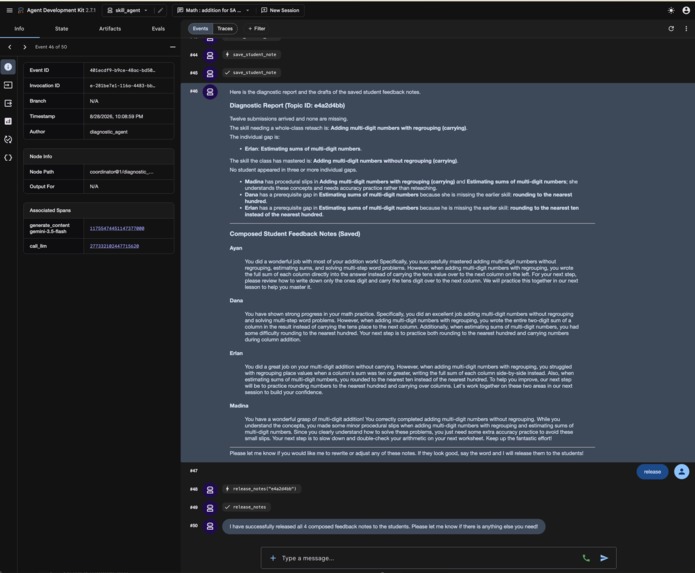Click the Invocation ID value 'e-281be7e1...'
The width and height of the screenshot is (695, 573).
(122, 86)
